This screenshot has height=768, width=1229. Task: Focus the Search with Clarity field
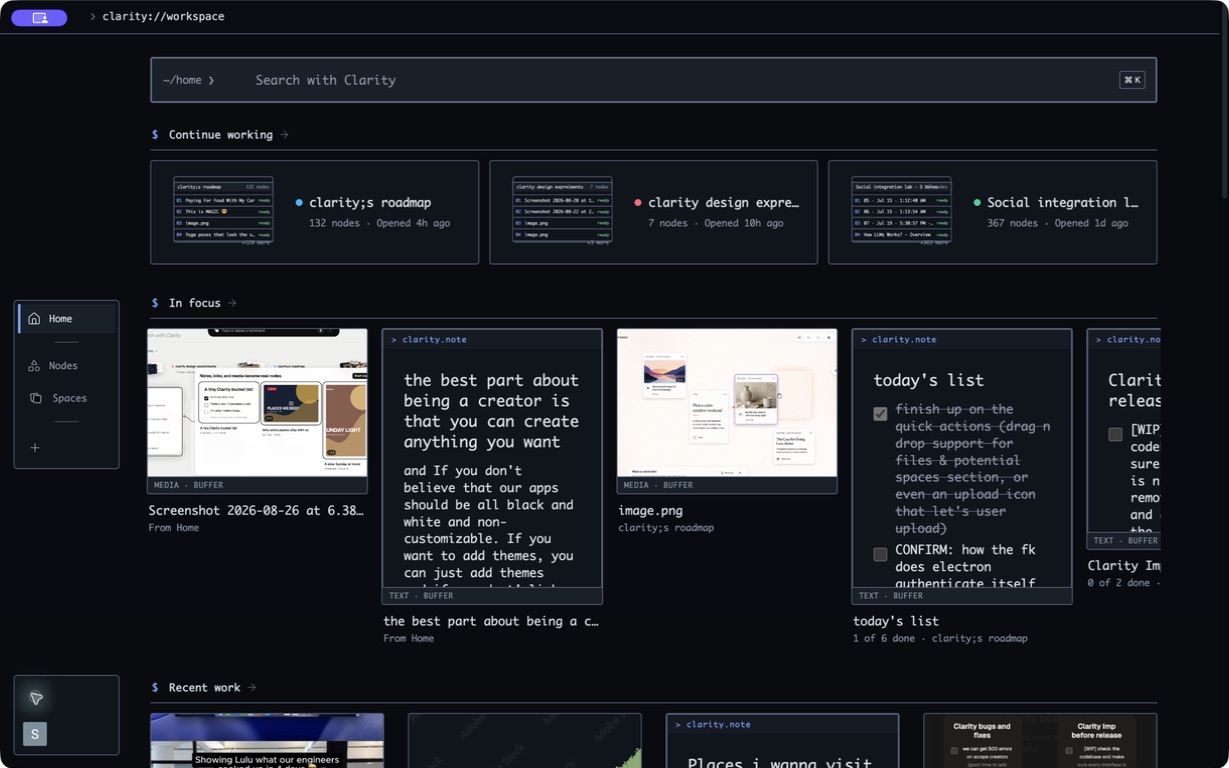(x=653, y=80)
